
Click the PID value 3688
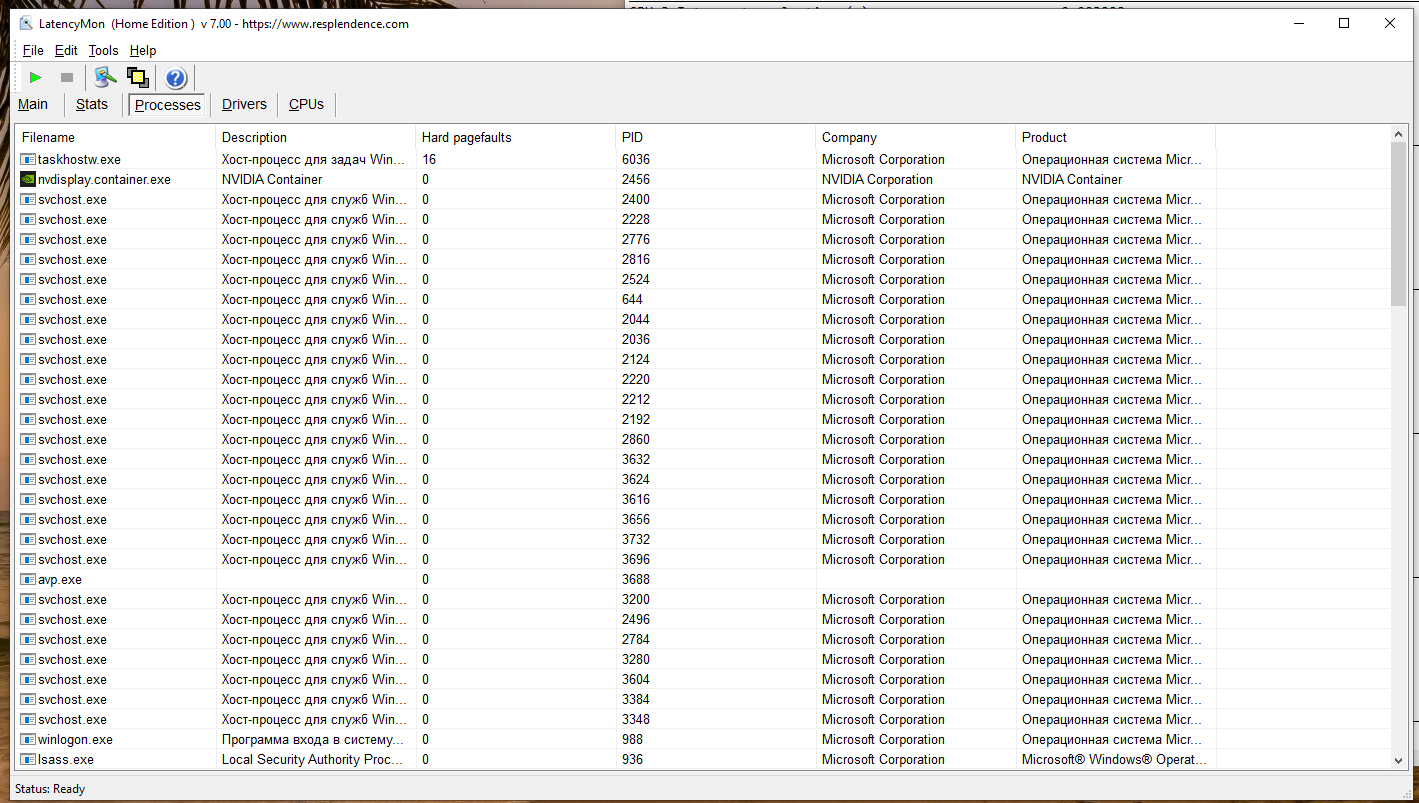click(x=636, y=579)
